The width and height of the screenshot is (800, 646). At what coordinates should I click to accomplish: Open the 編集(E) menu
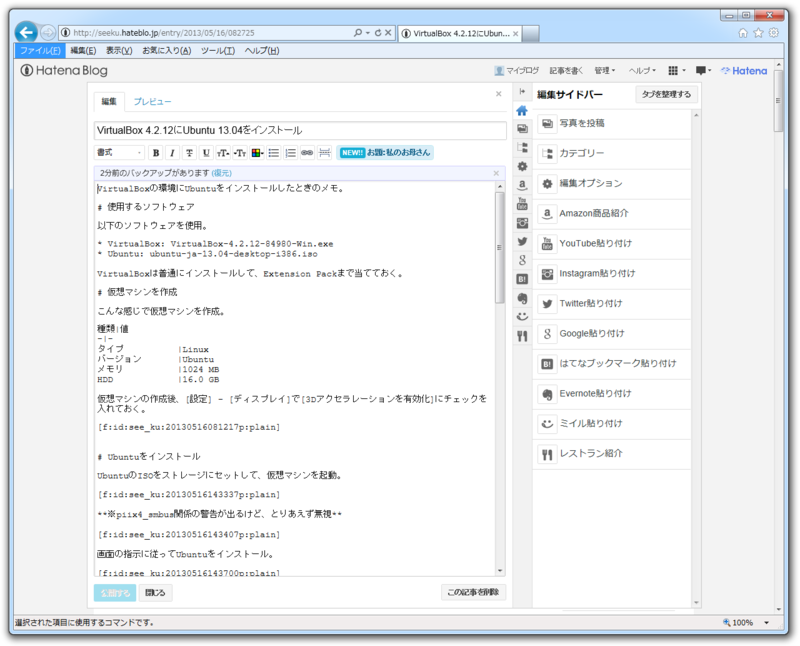[83, 51]
